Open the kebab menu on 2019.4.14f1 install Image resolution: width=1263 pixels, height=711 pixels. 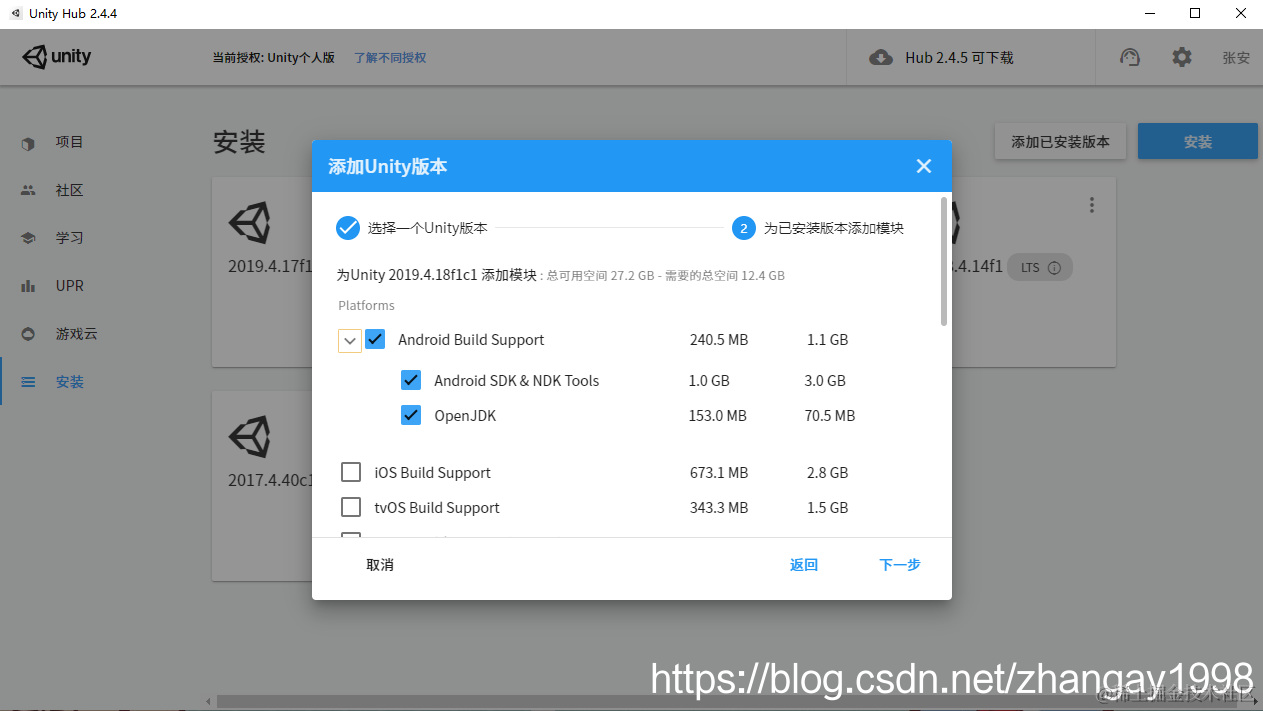pyautogui.click(x=1092, y=204)
